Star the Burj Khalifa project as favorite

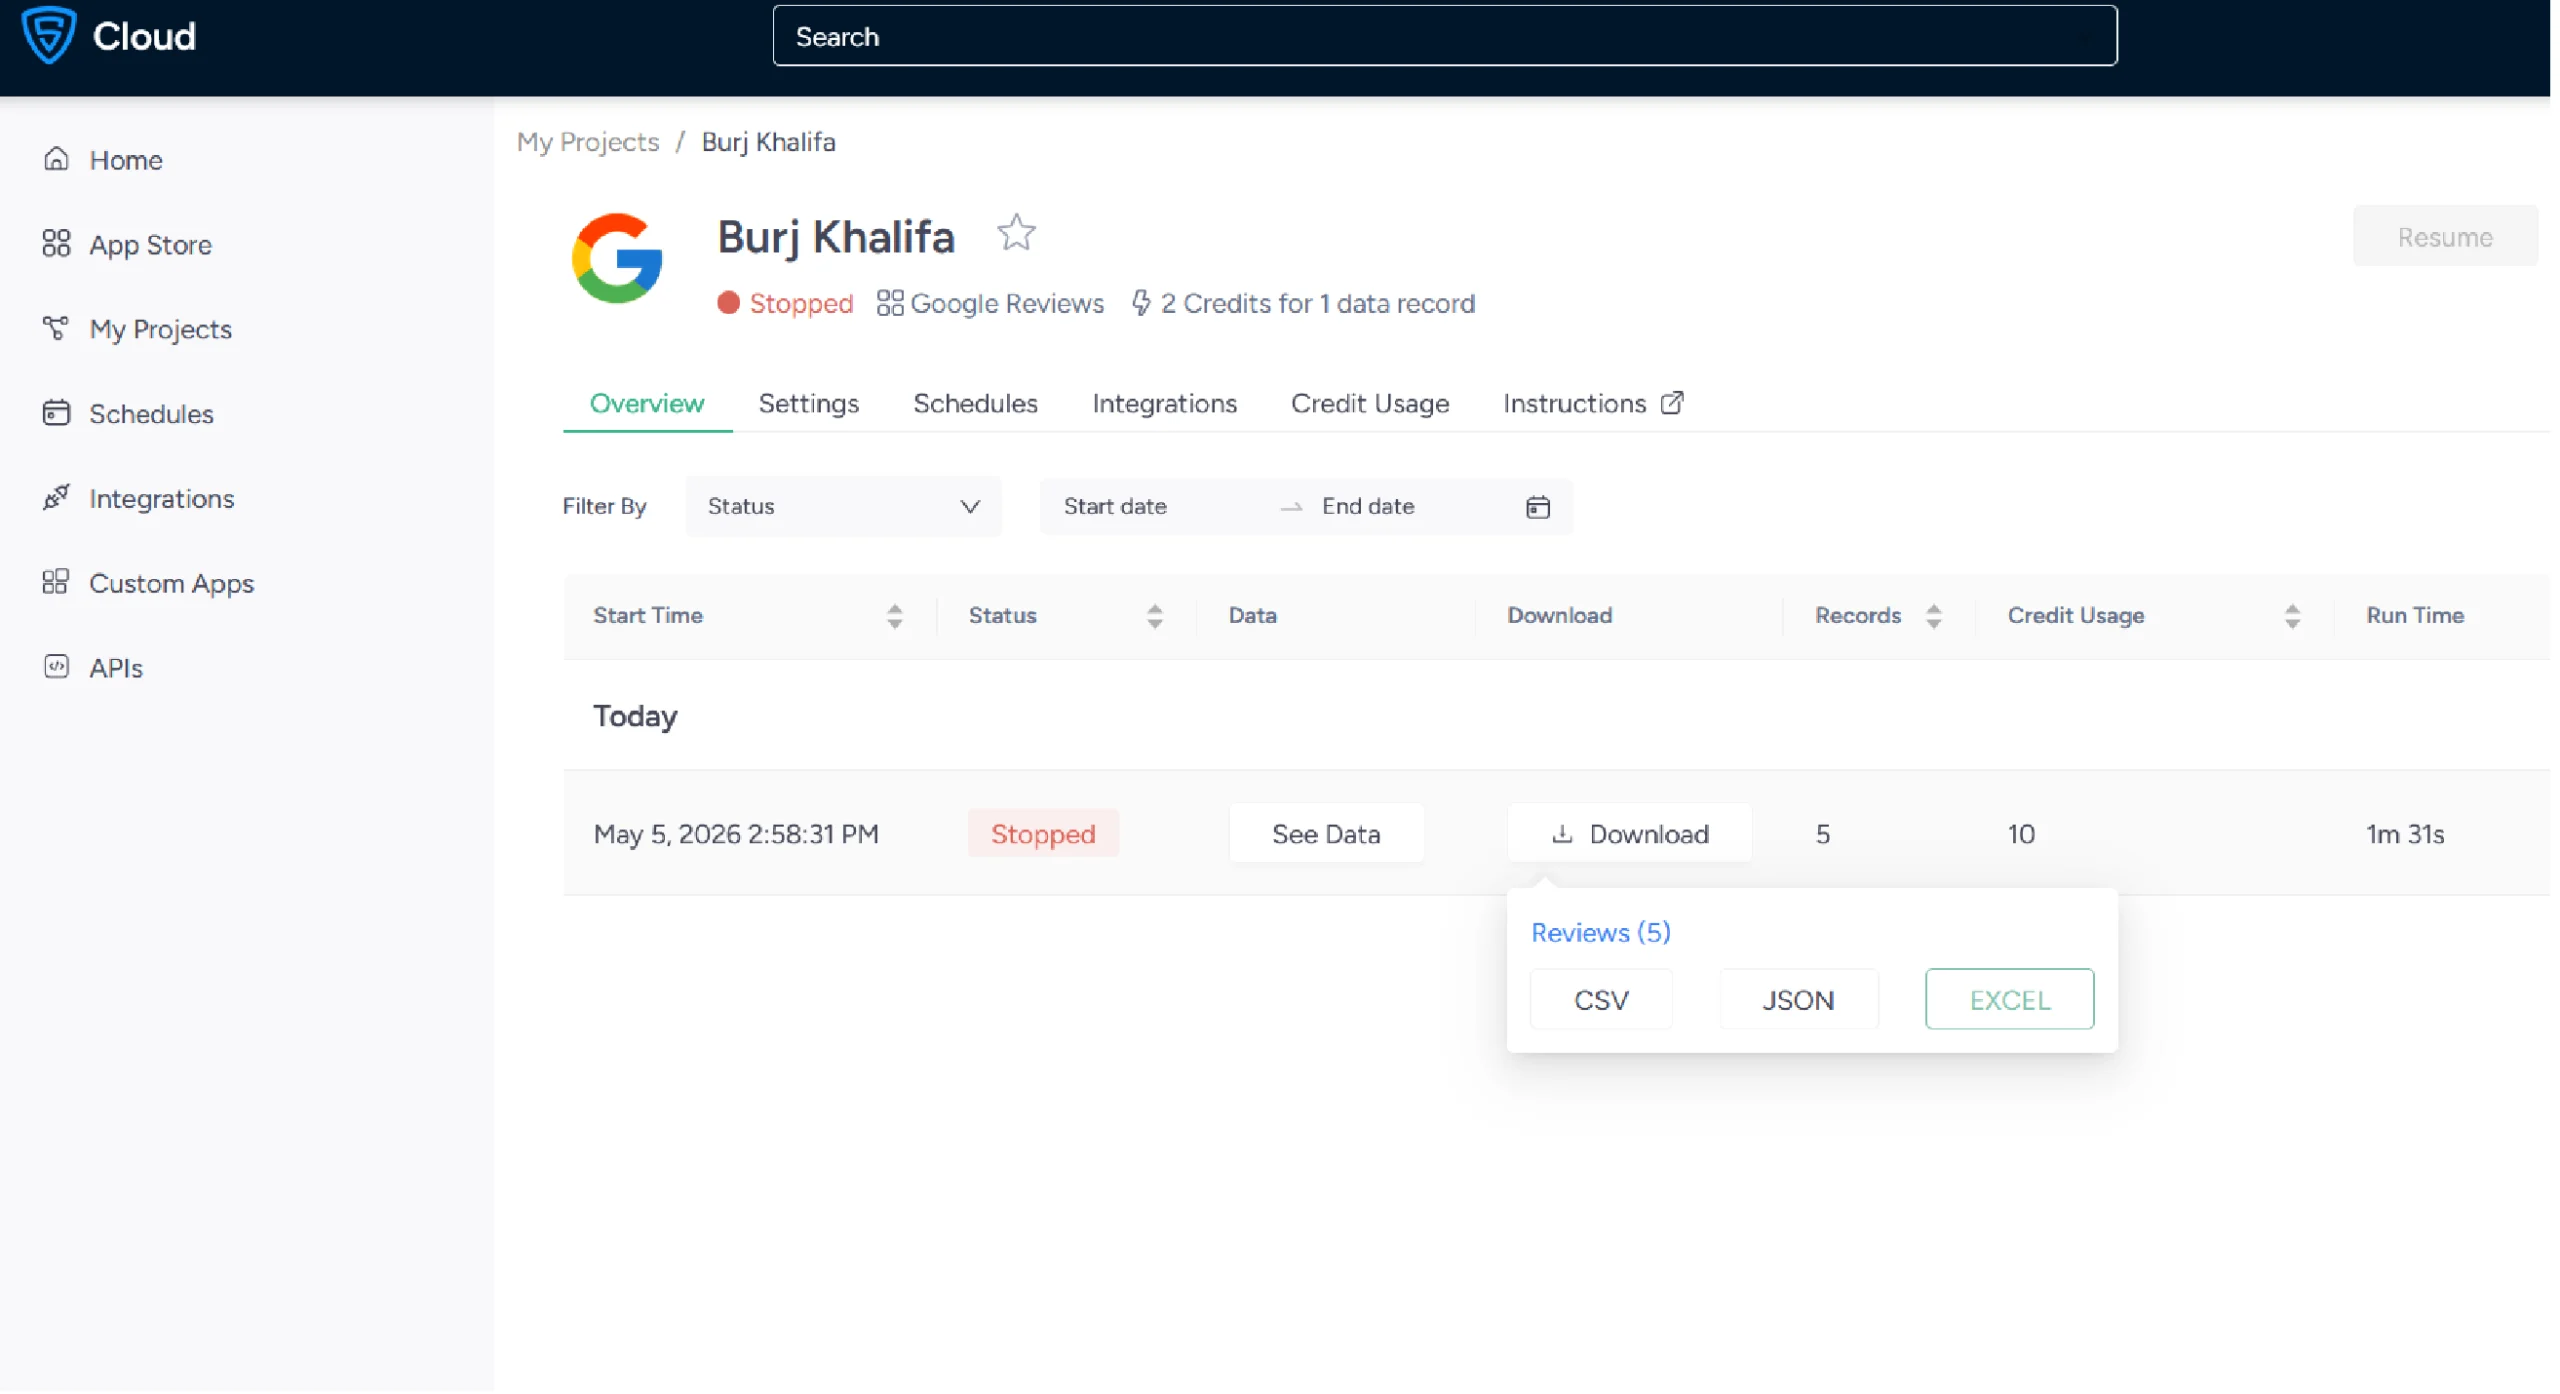[1016, 233]
